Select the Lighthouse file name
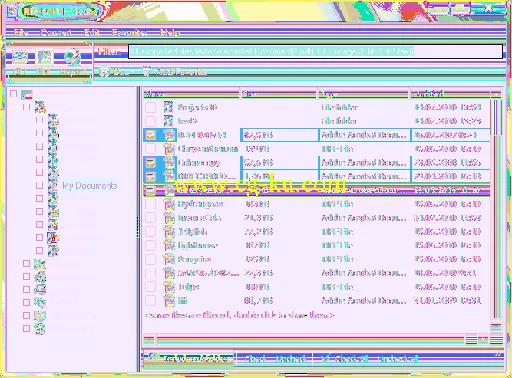The height and width of the screenshot is (378, 512). click(197, 245)
